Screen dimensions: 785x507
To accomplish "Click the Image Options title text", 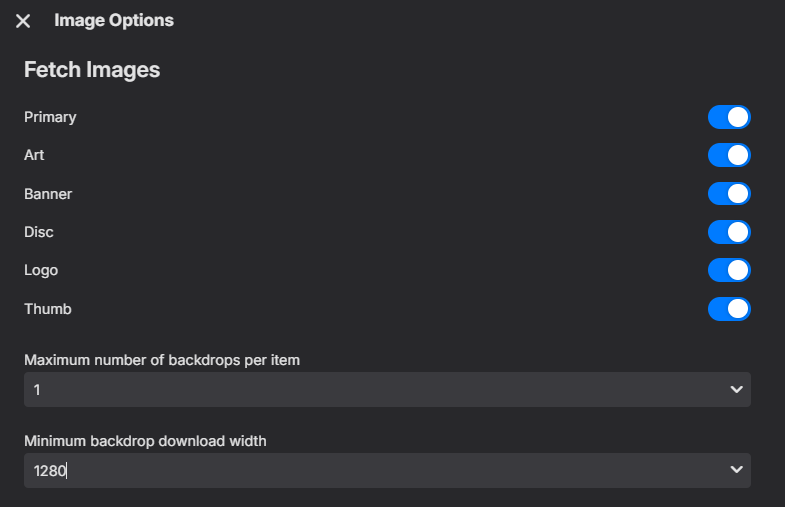I will (114, 20).
